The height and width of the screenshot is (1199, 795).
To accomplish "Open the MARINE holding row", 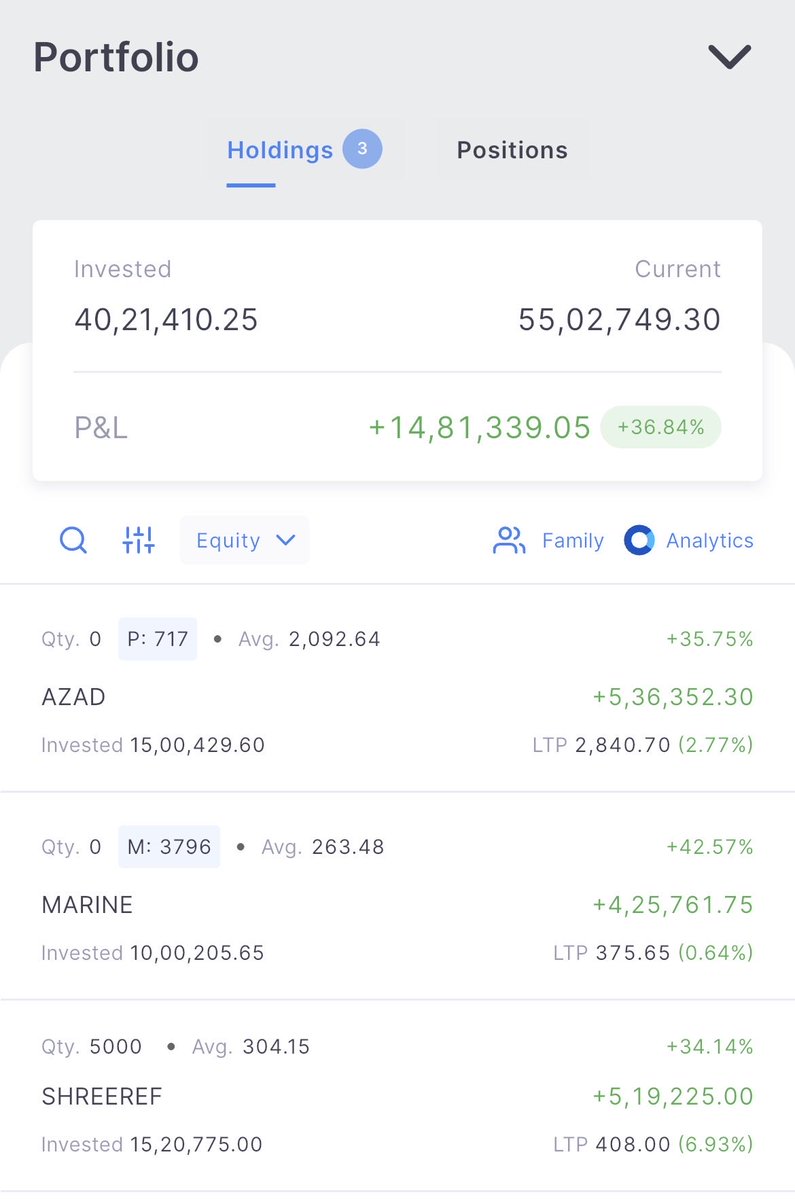I will click(398, 896).
